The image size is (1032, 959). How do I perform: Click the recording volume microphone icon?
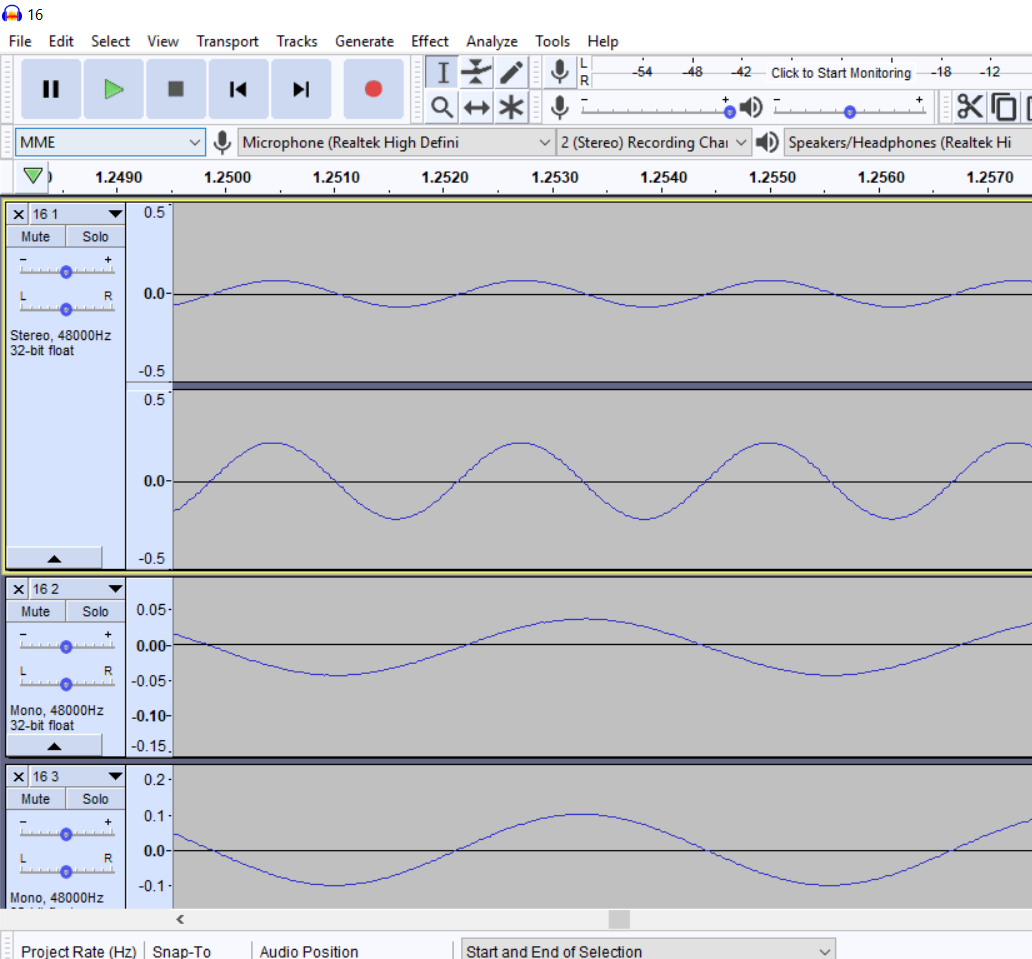pyautogui.click(x=560, y=107)
